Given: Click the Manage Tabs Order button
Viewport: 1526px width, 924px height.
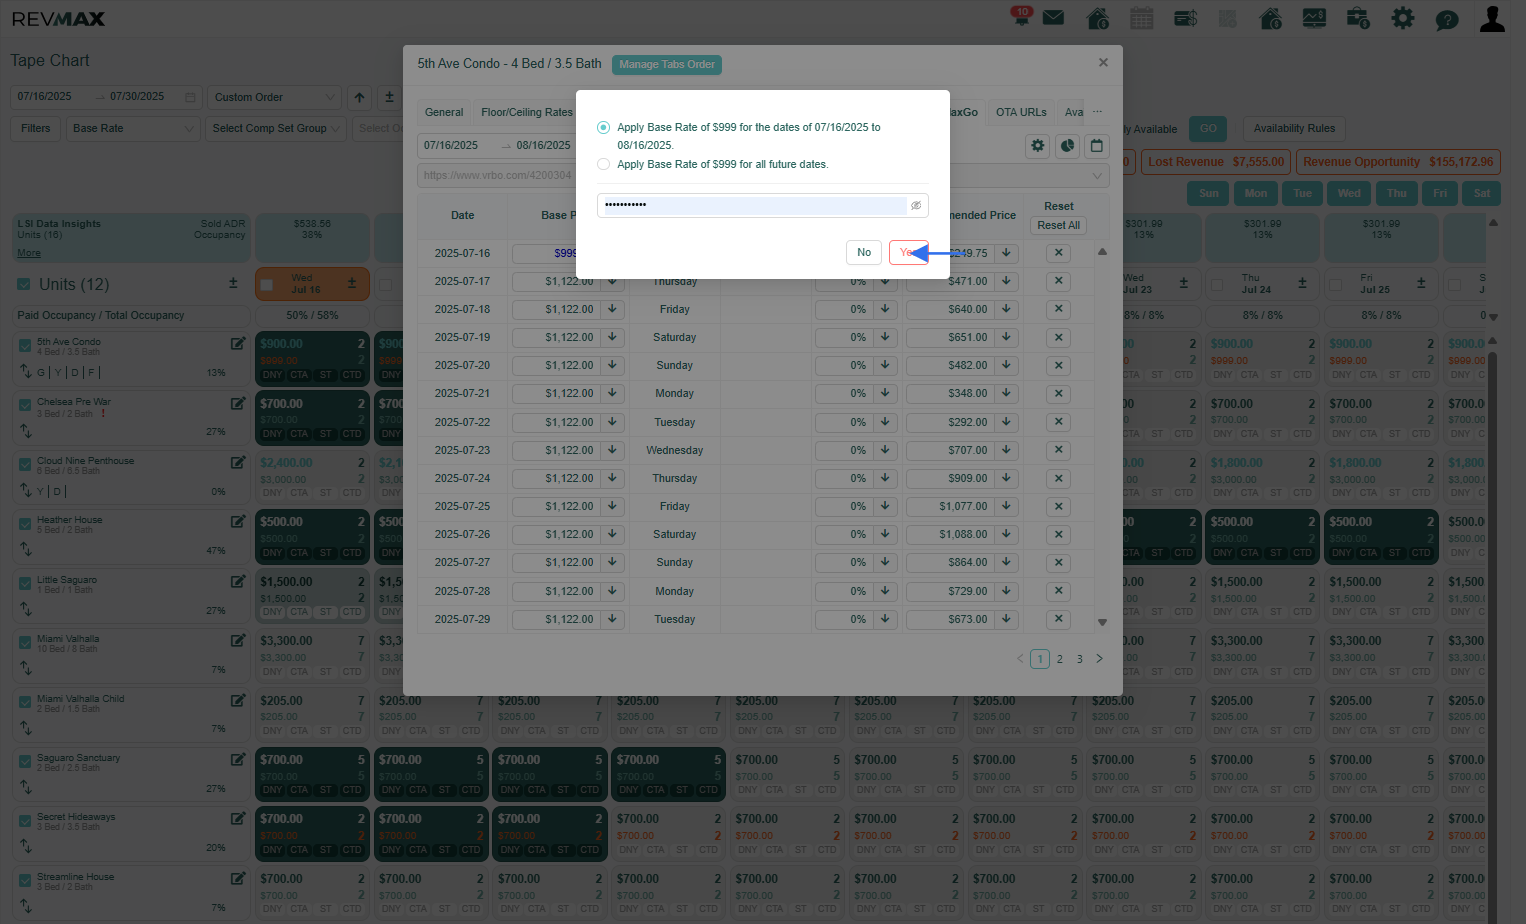Looking at the screenshot, I should pos(667,65).
